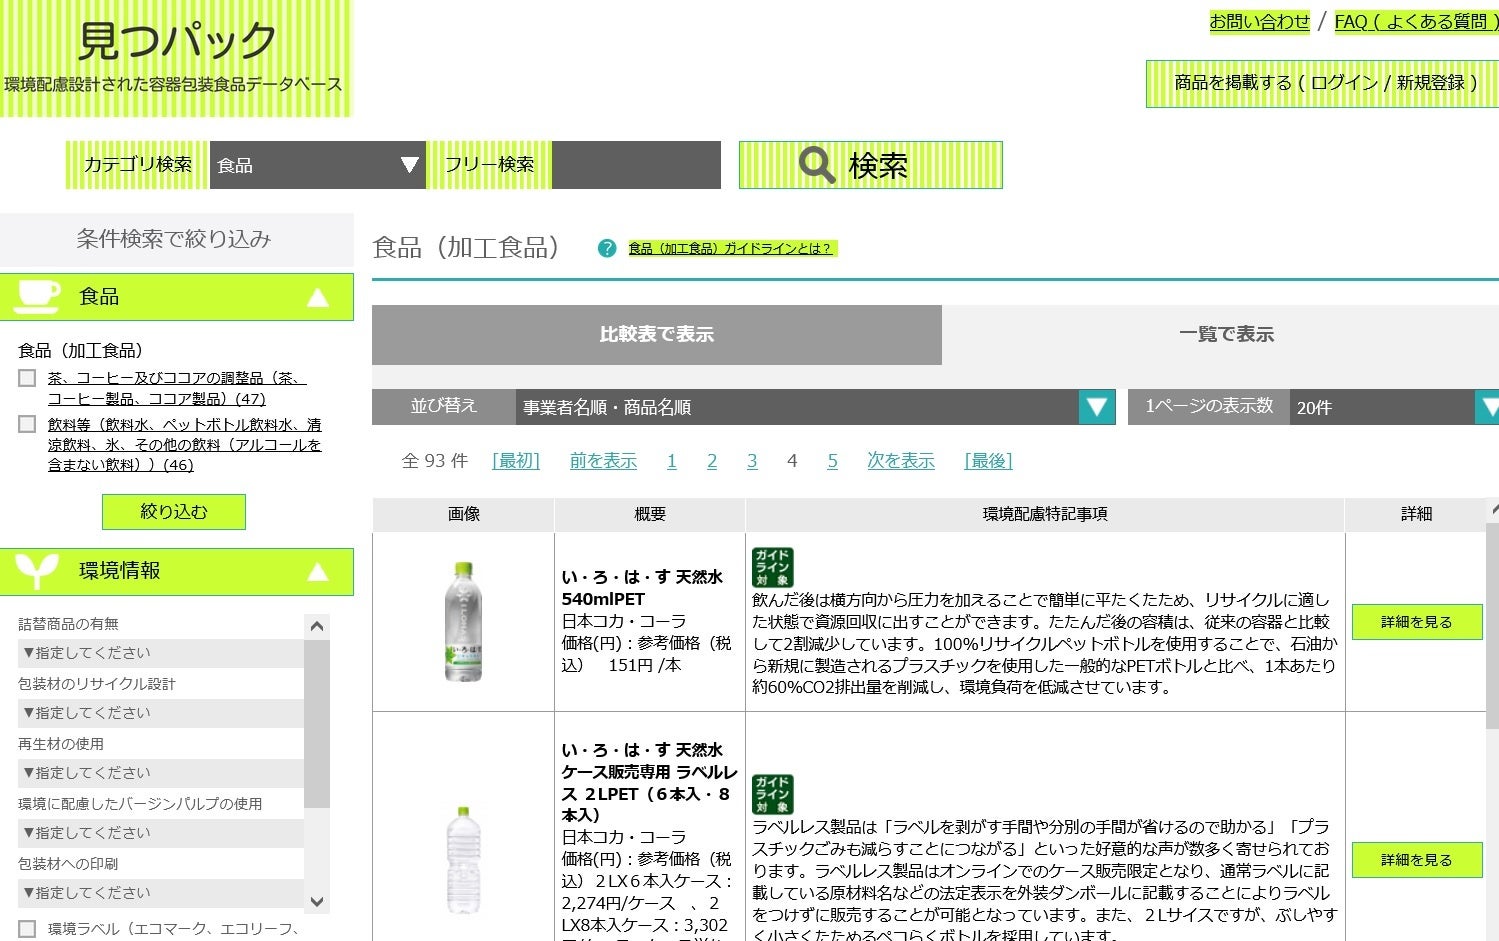
Task: Open the 1ページの表示数 dropdown
Action: click(x=1393, y=407)
